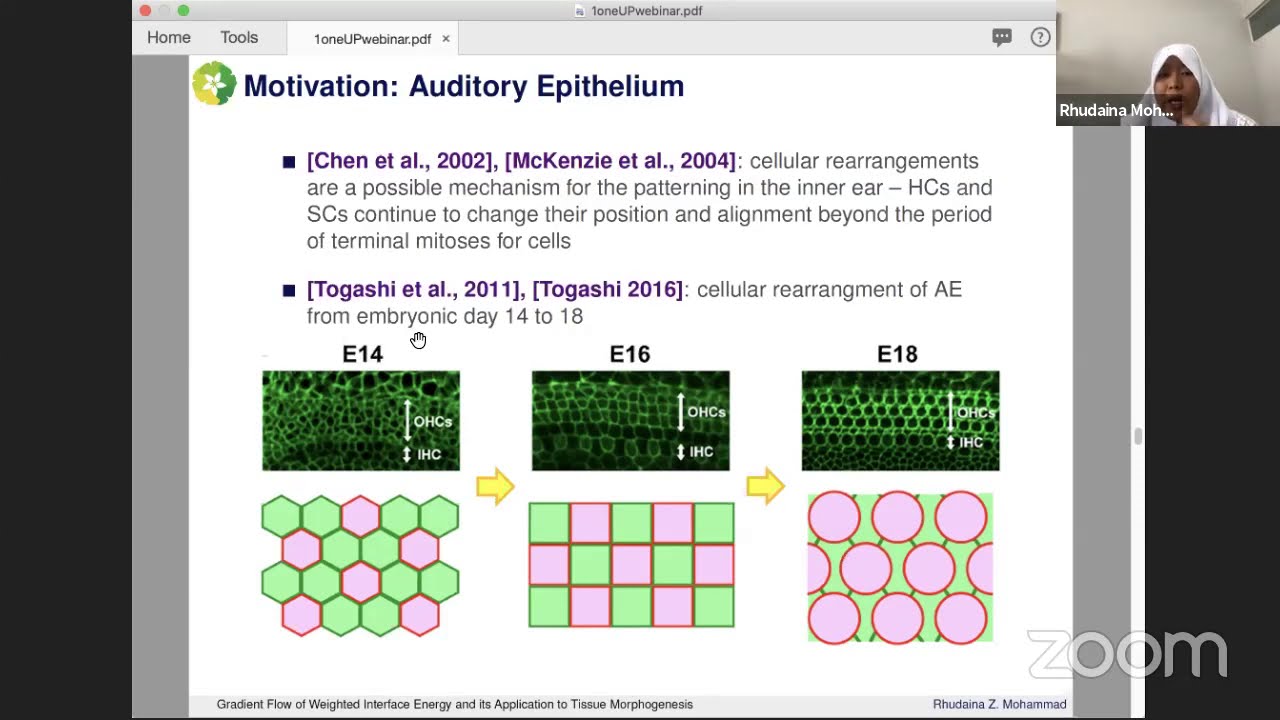Click the 'Rhudaina Moh...' name label
Screen dimensions: 1280x720
point(1116,110)
